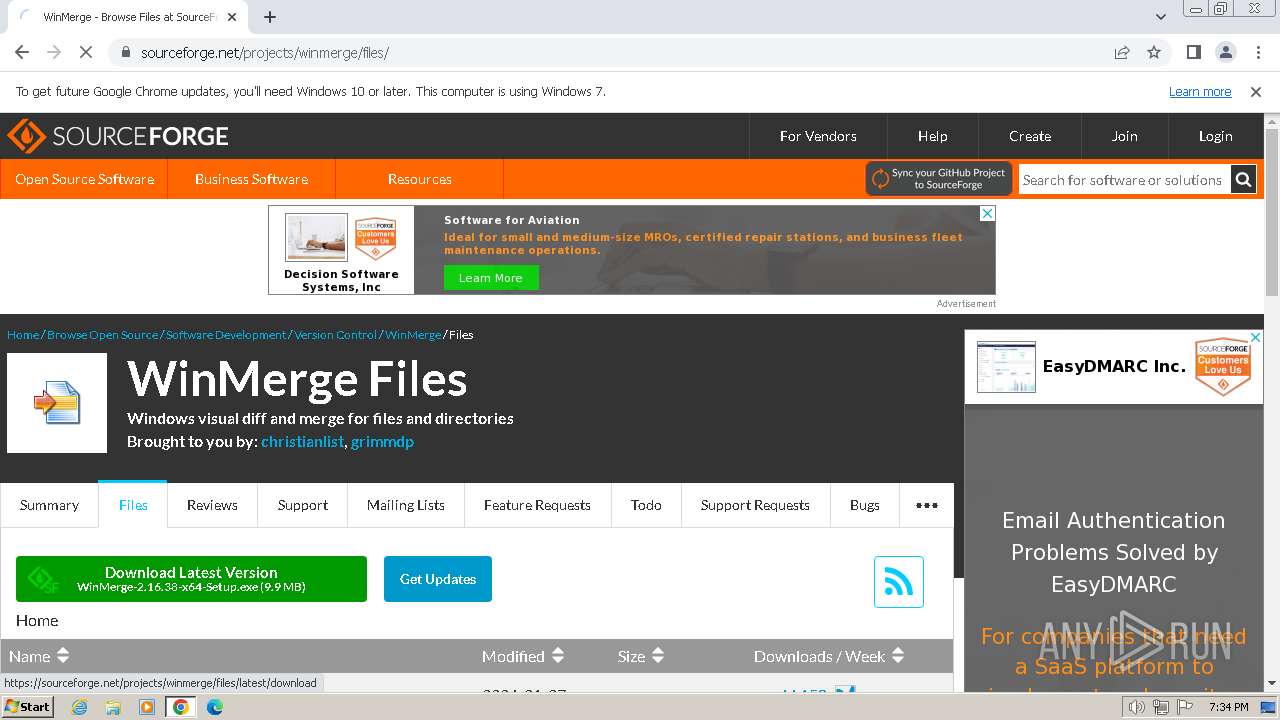
Task: Open Open Source Software menu
Action: [84, 179]
